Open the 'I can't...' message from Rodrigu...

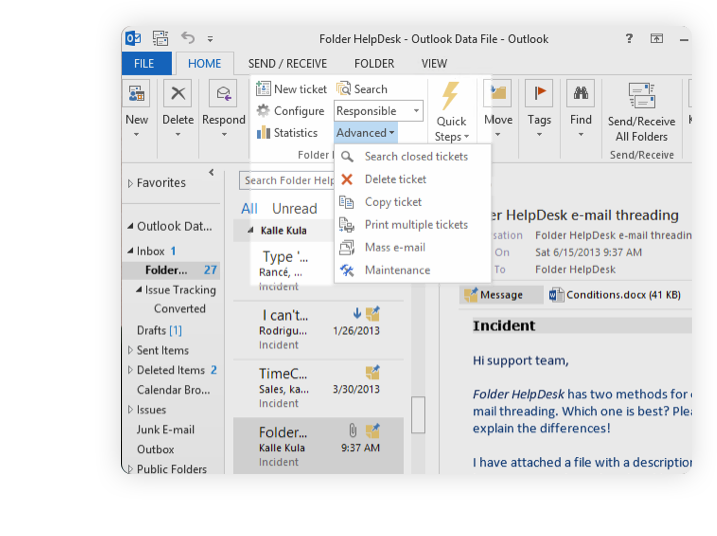318,330
